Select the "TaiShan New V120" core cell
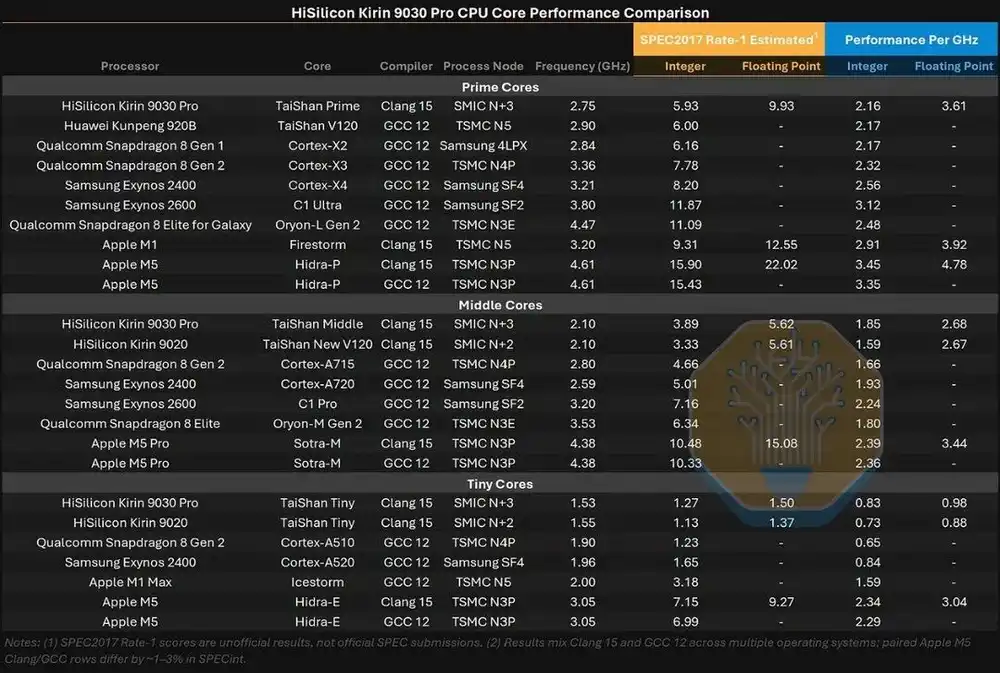This screenshot has height=673, width=1000. 318,344
